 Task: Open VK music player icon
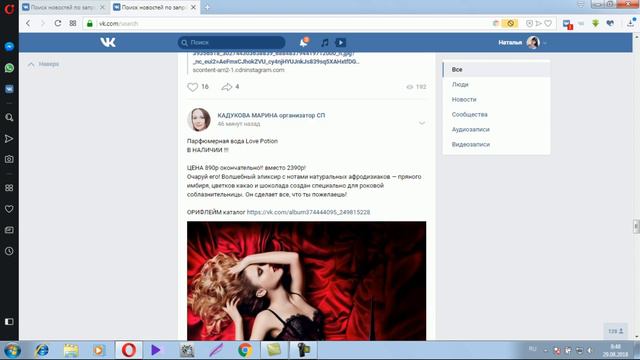pyautogui.click(x=325, y=42)
